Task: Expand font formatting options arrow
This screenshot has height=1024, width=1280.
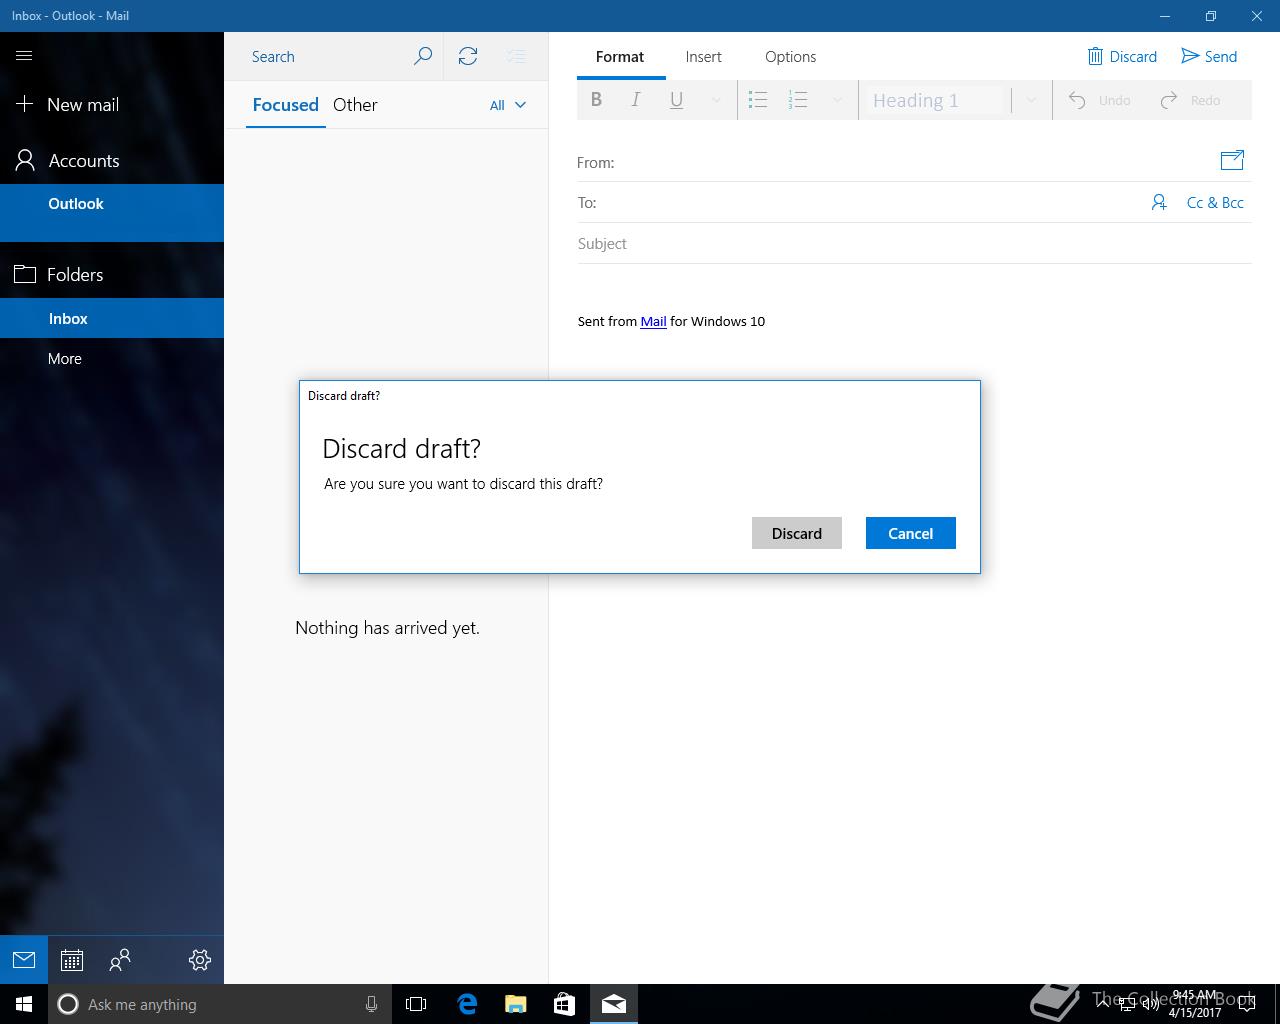Action: coord(716,100)
